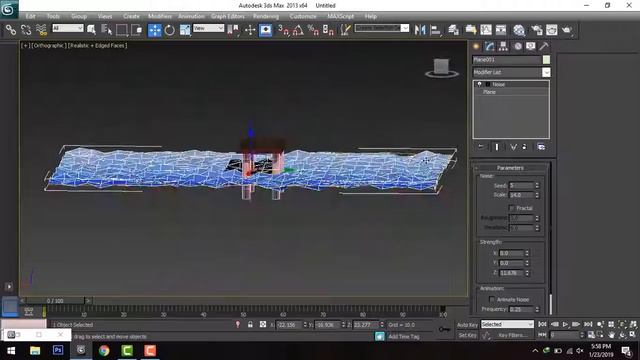Click the teapot Render Production icon
This screenshot has width=640, height=360.
click(567, 30)
